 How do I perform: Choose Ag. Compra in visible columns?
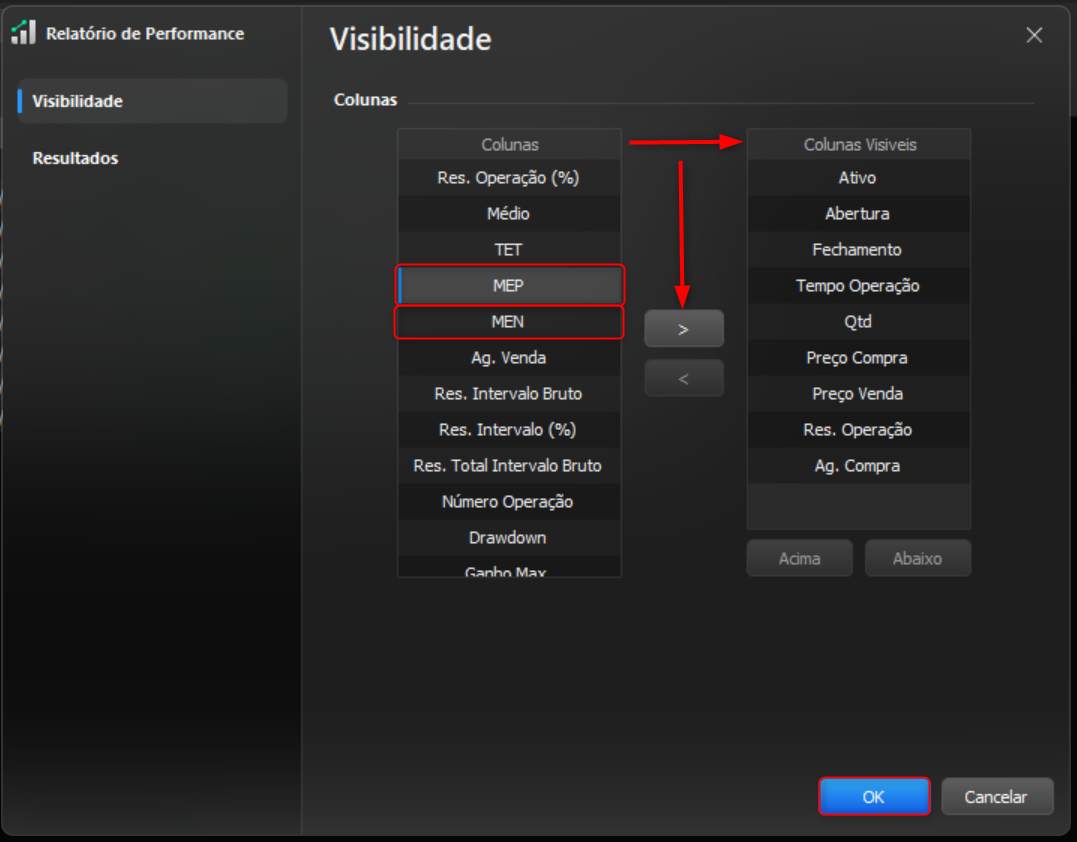[859, 466]
